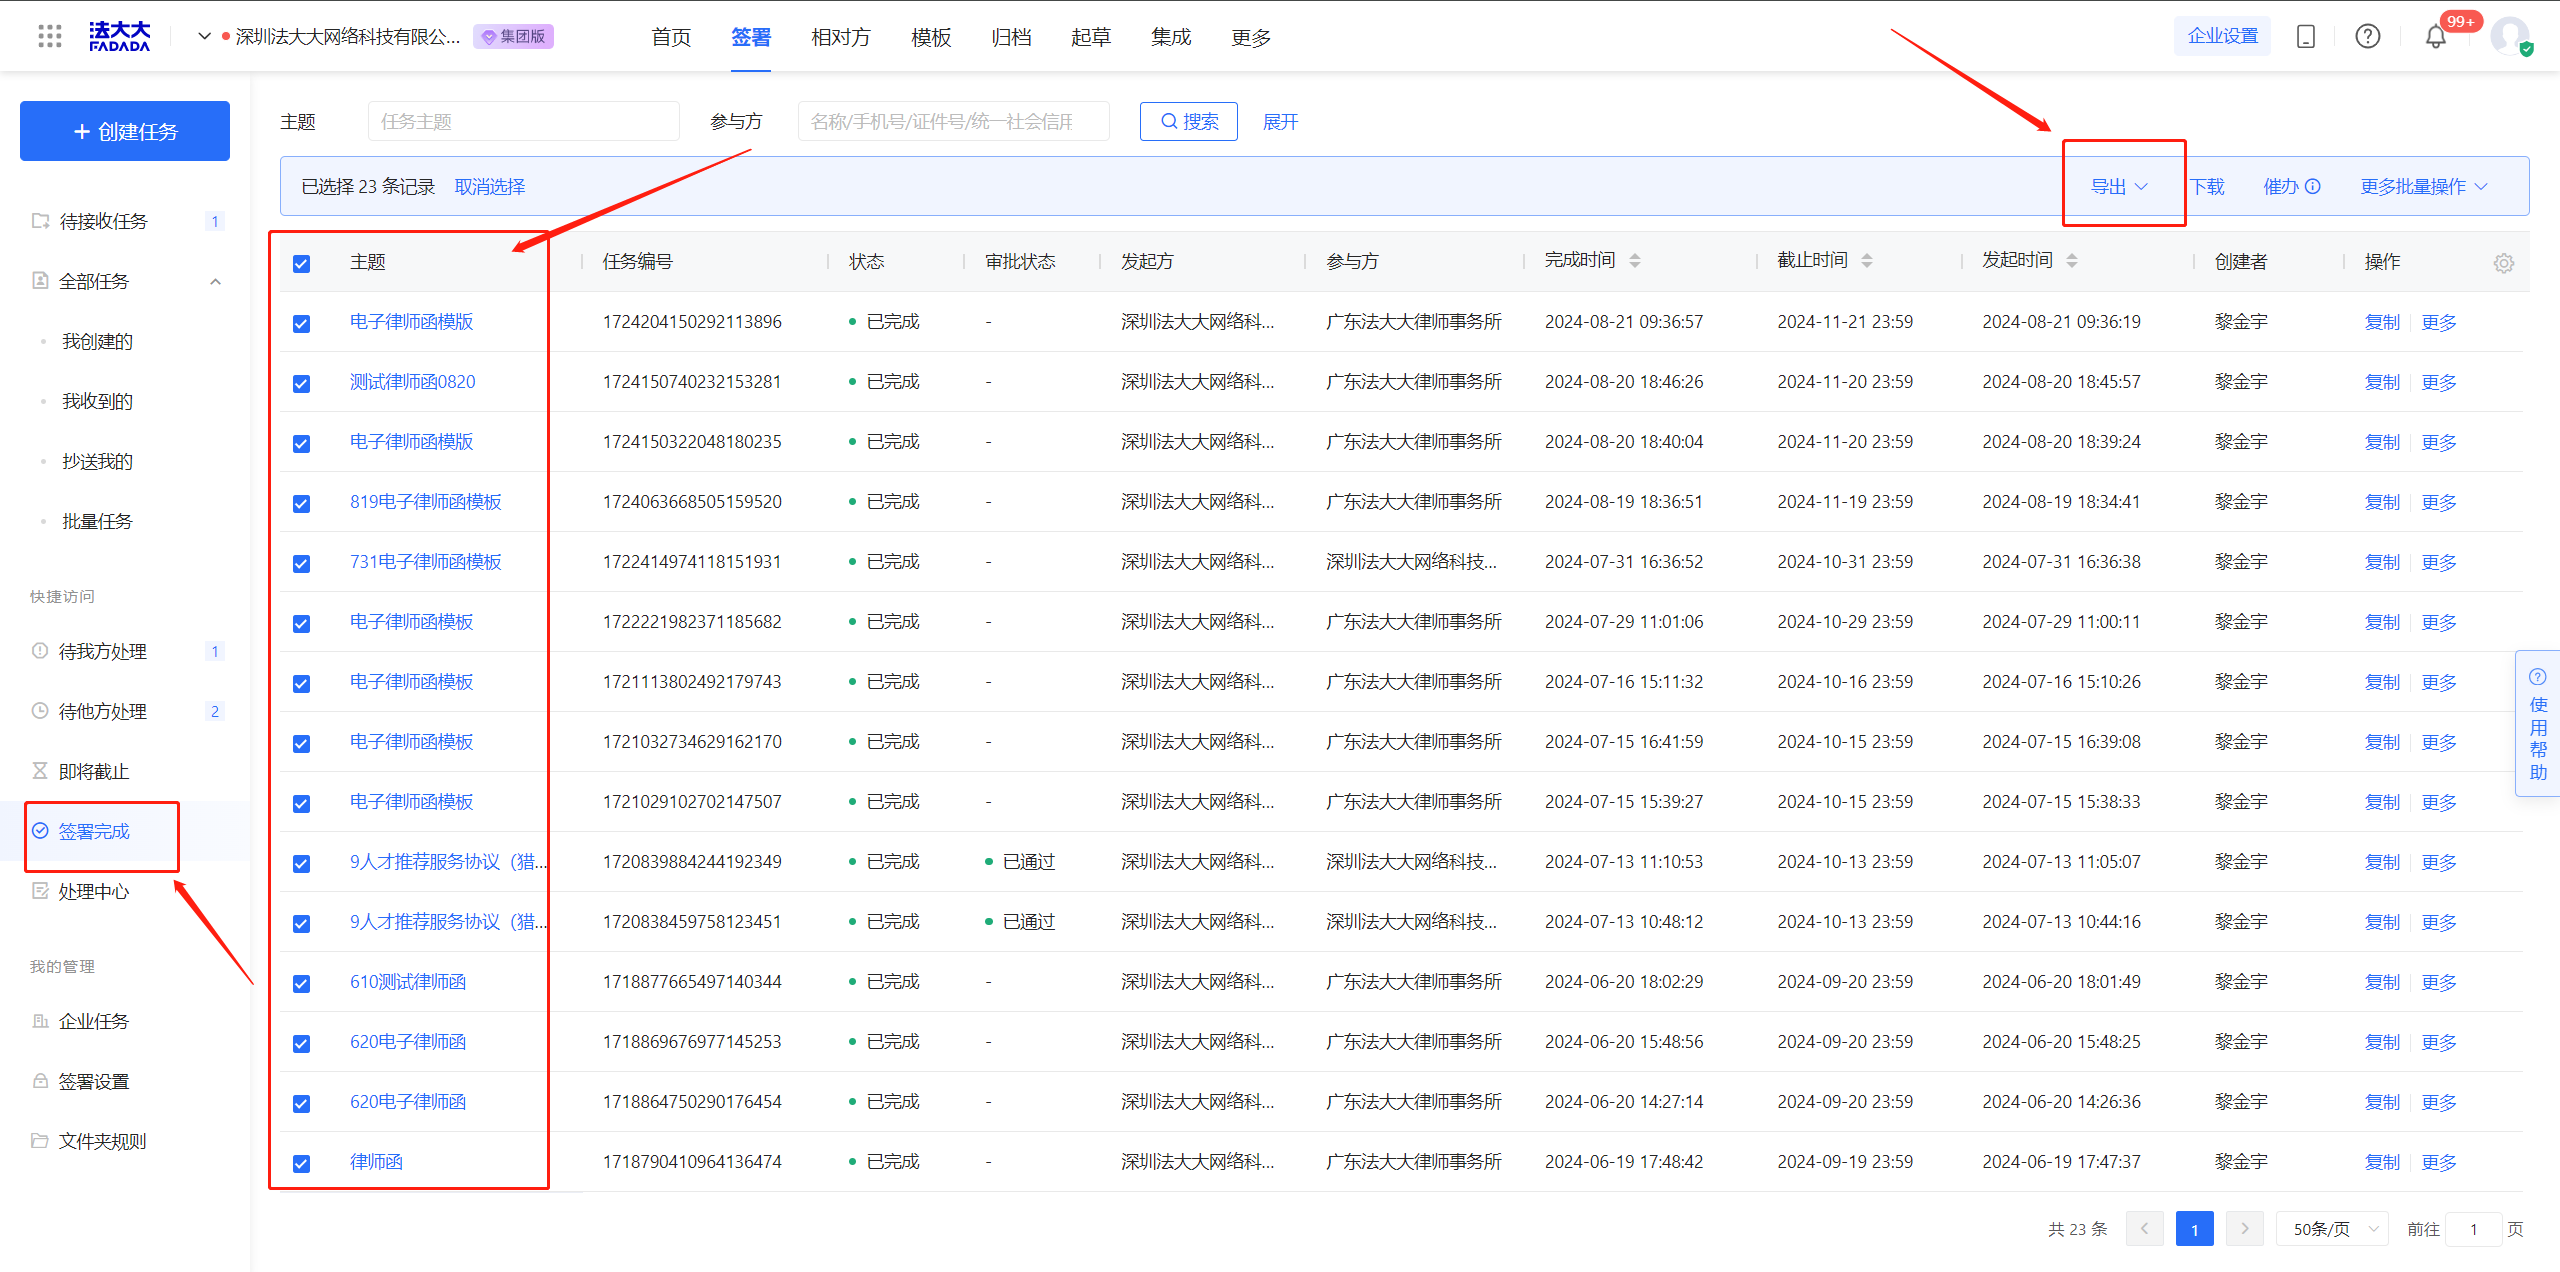This screenshot has width=2560, height=1272.
Task: Switch to the 归档 tab
Action: [x=1011, y=37]
